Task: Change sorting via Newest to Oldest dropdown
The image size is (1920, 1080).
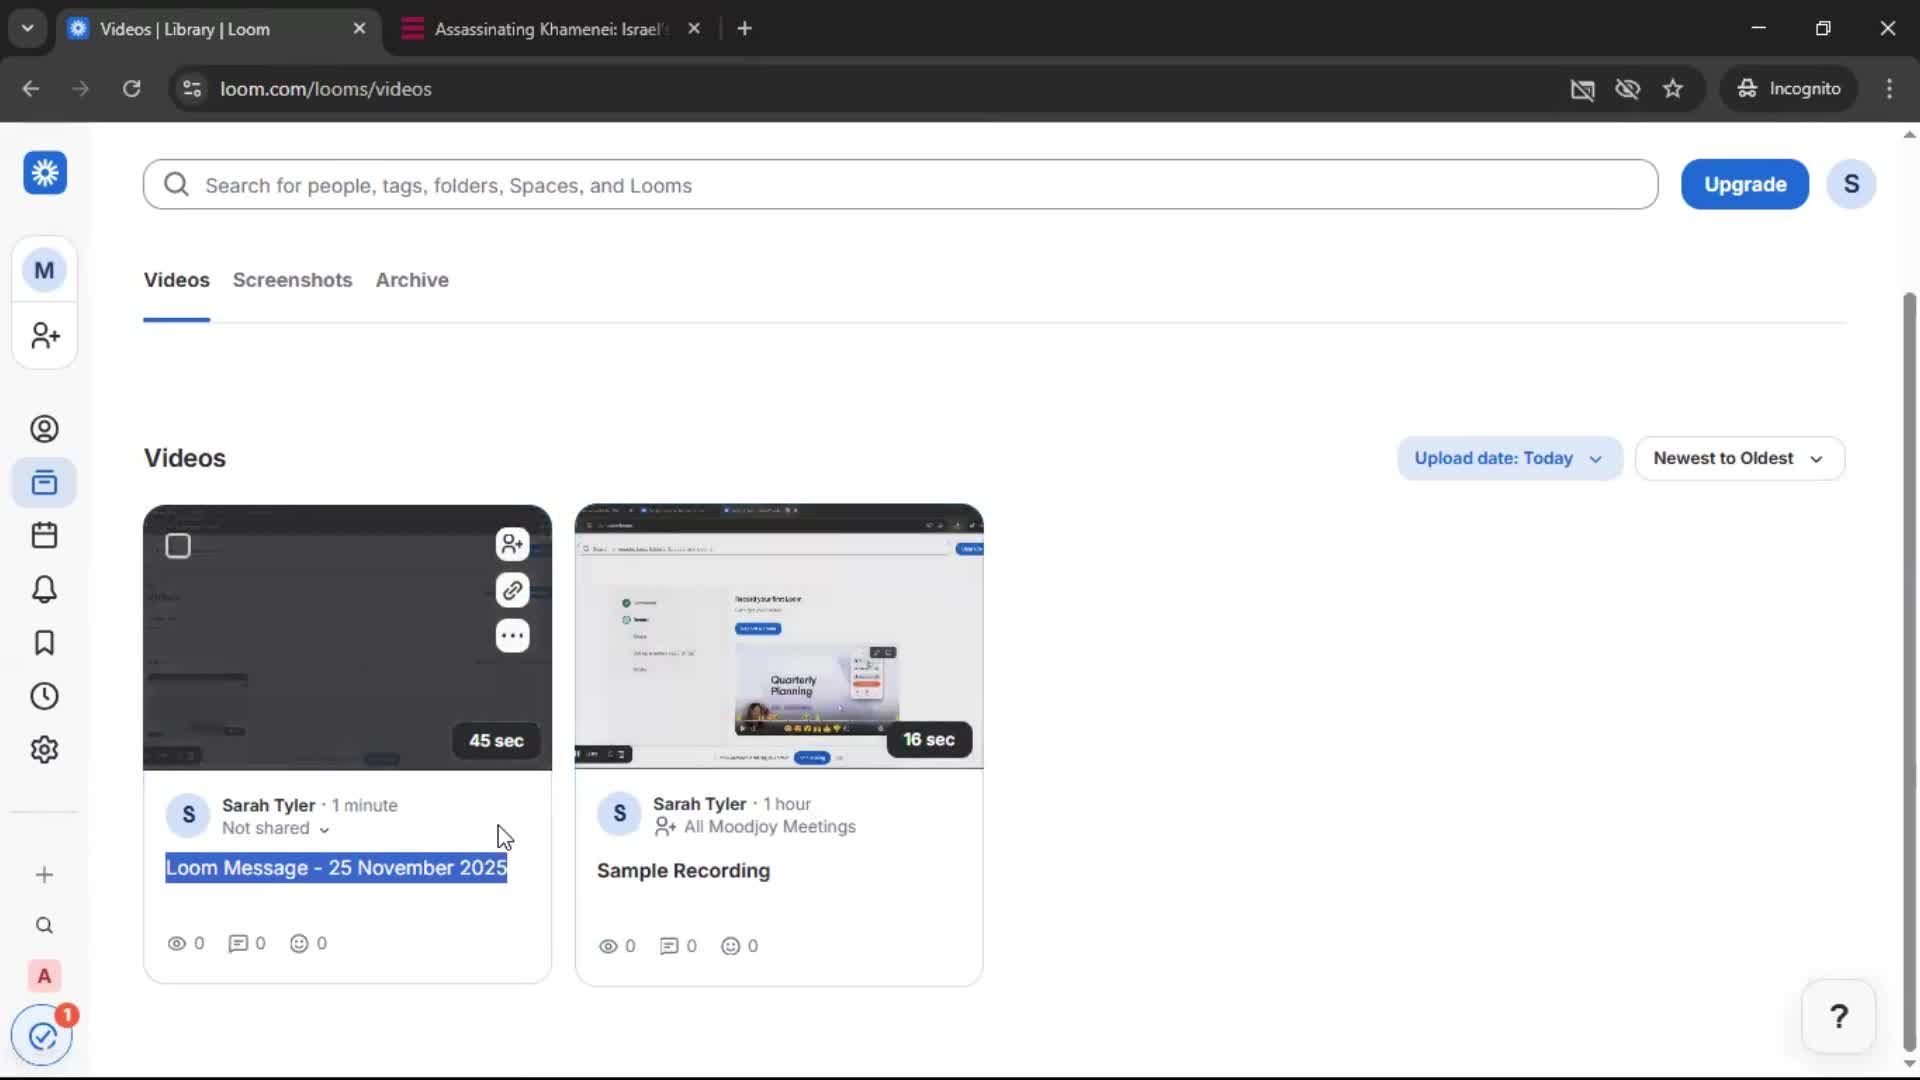Action: [x=1739, y=458]
